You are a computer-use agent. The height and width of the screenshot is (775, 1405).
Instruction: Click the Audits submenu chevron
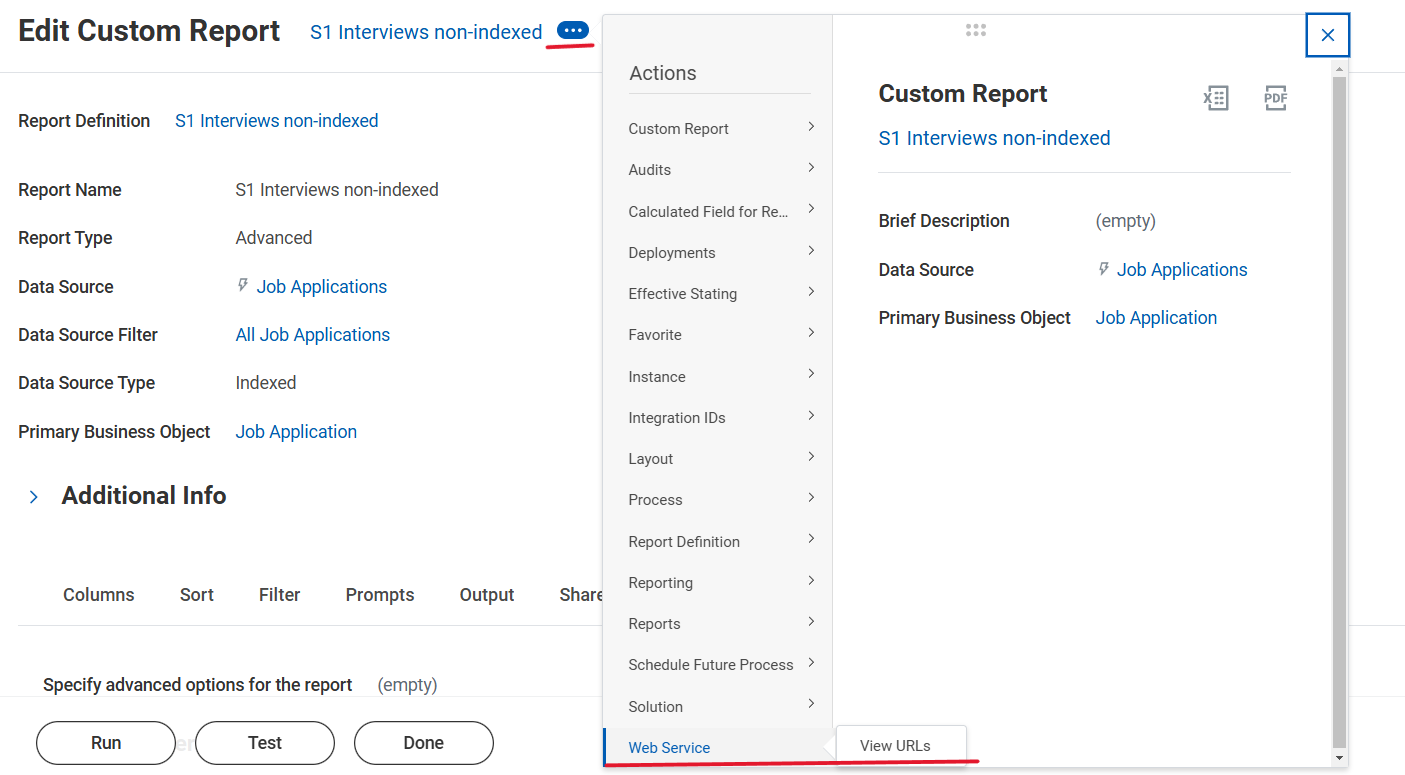pyautogui.click(x=811, y=168)
